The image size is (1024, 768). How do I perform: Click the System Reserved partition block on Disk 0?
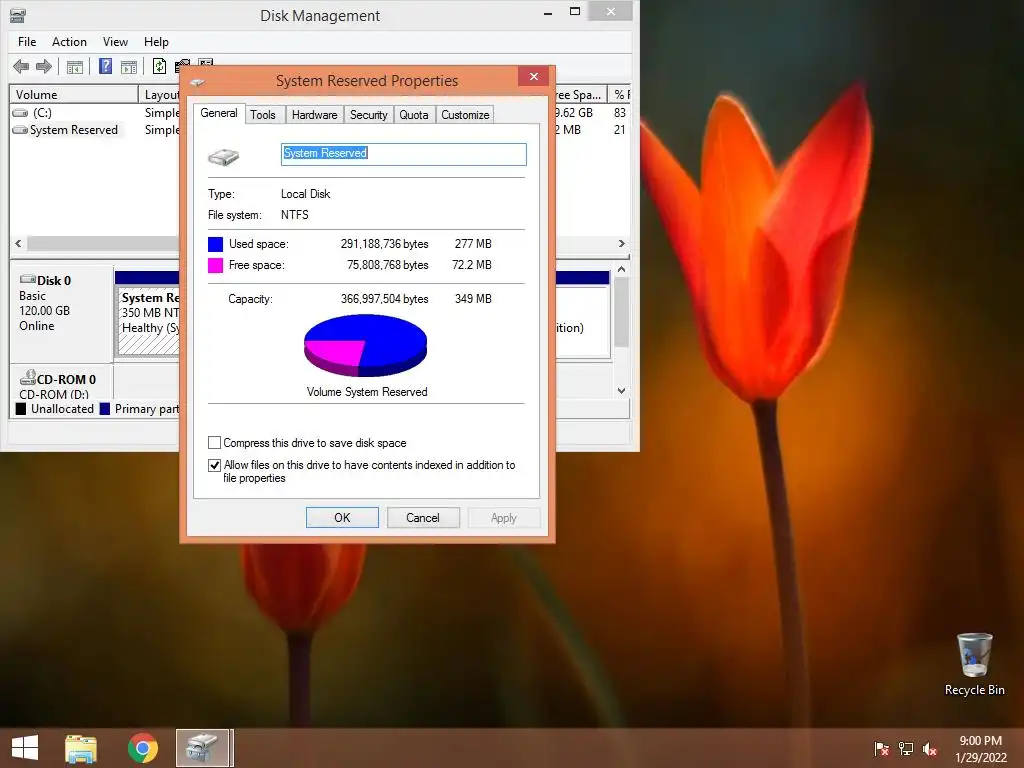coord(149,322)
